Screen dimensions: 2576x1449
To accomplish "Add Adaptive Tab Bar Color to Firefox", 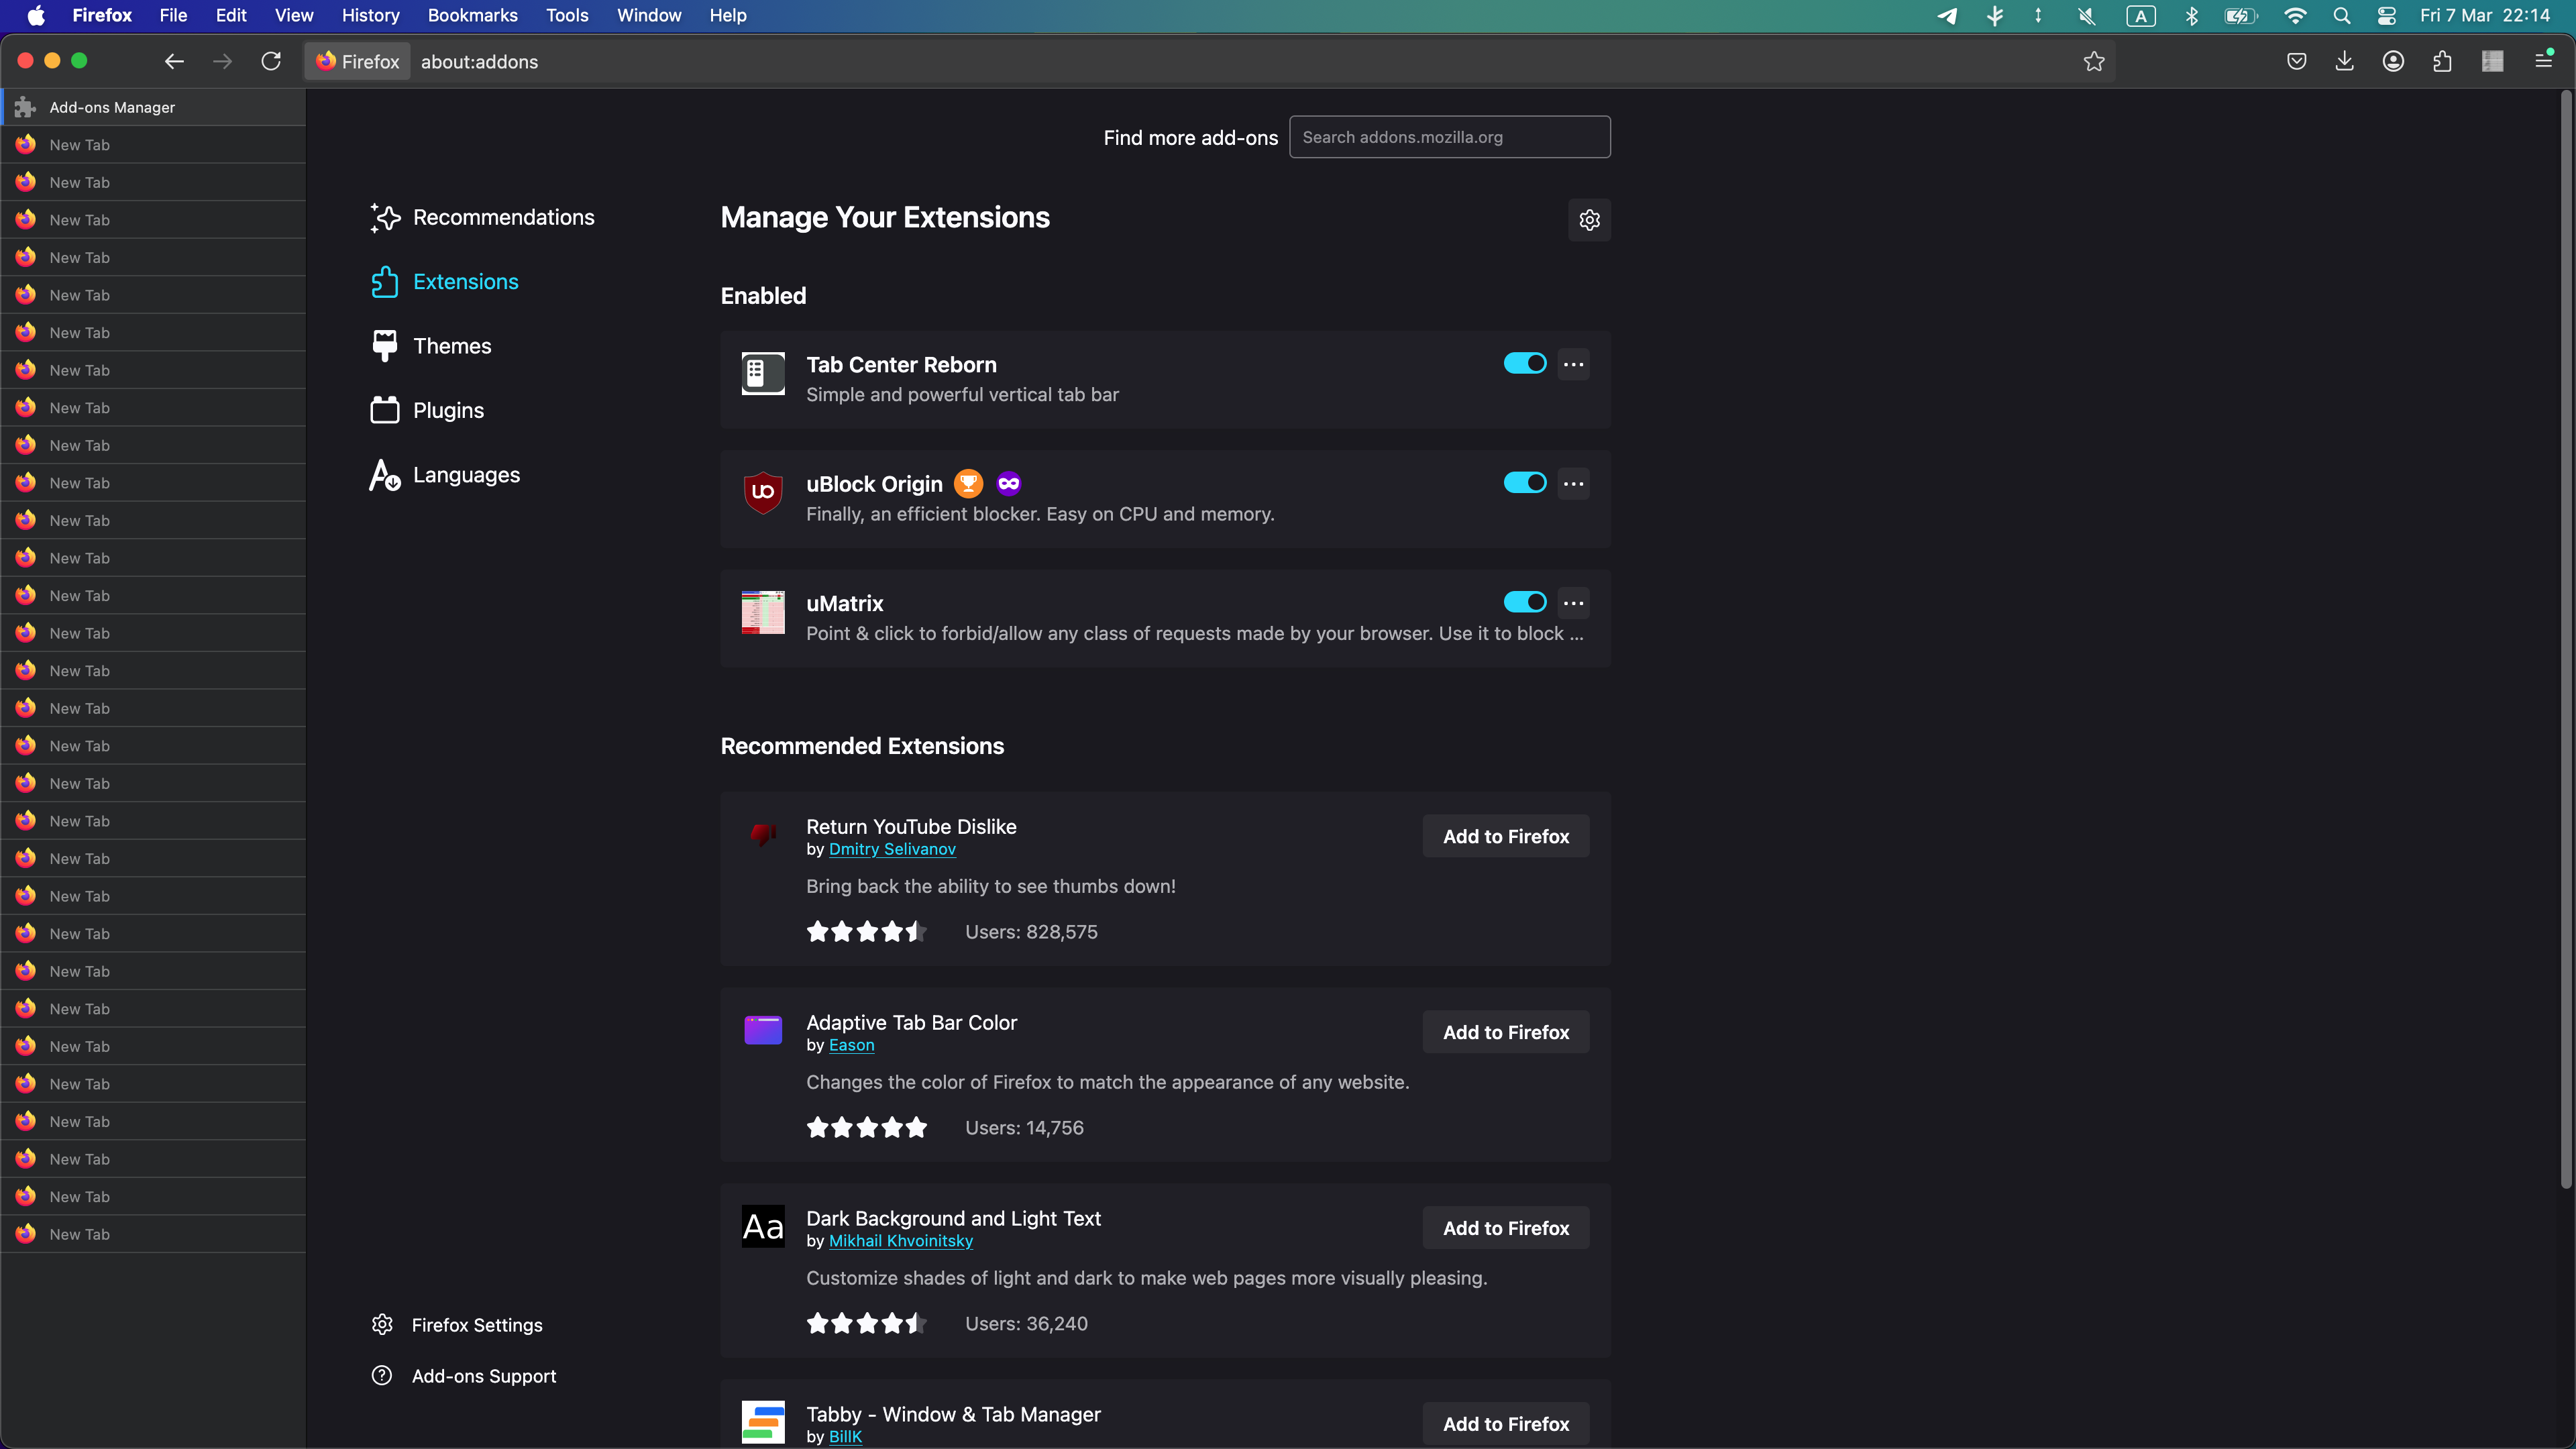I will pos(1506,1032).
